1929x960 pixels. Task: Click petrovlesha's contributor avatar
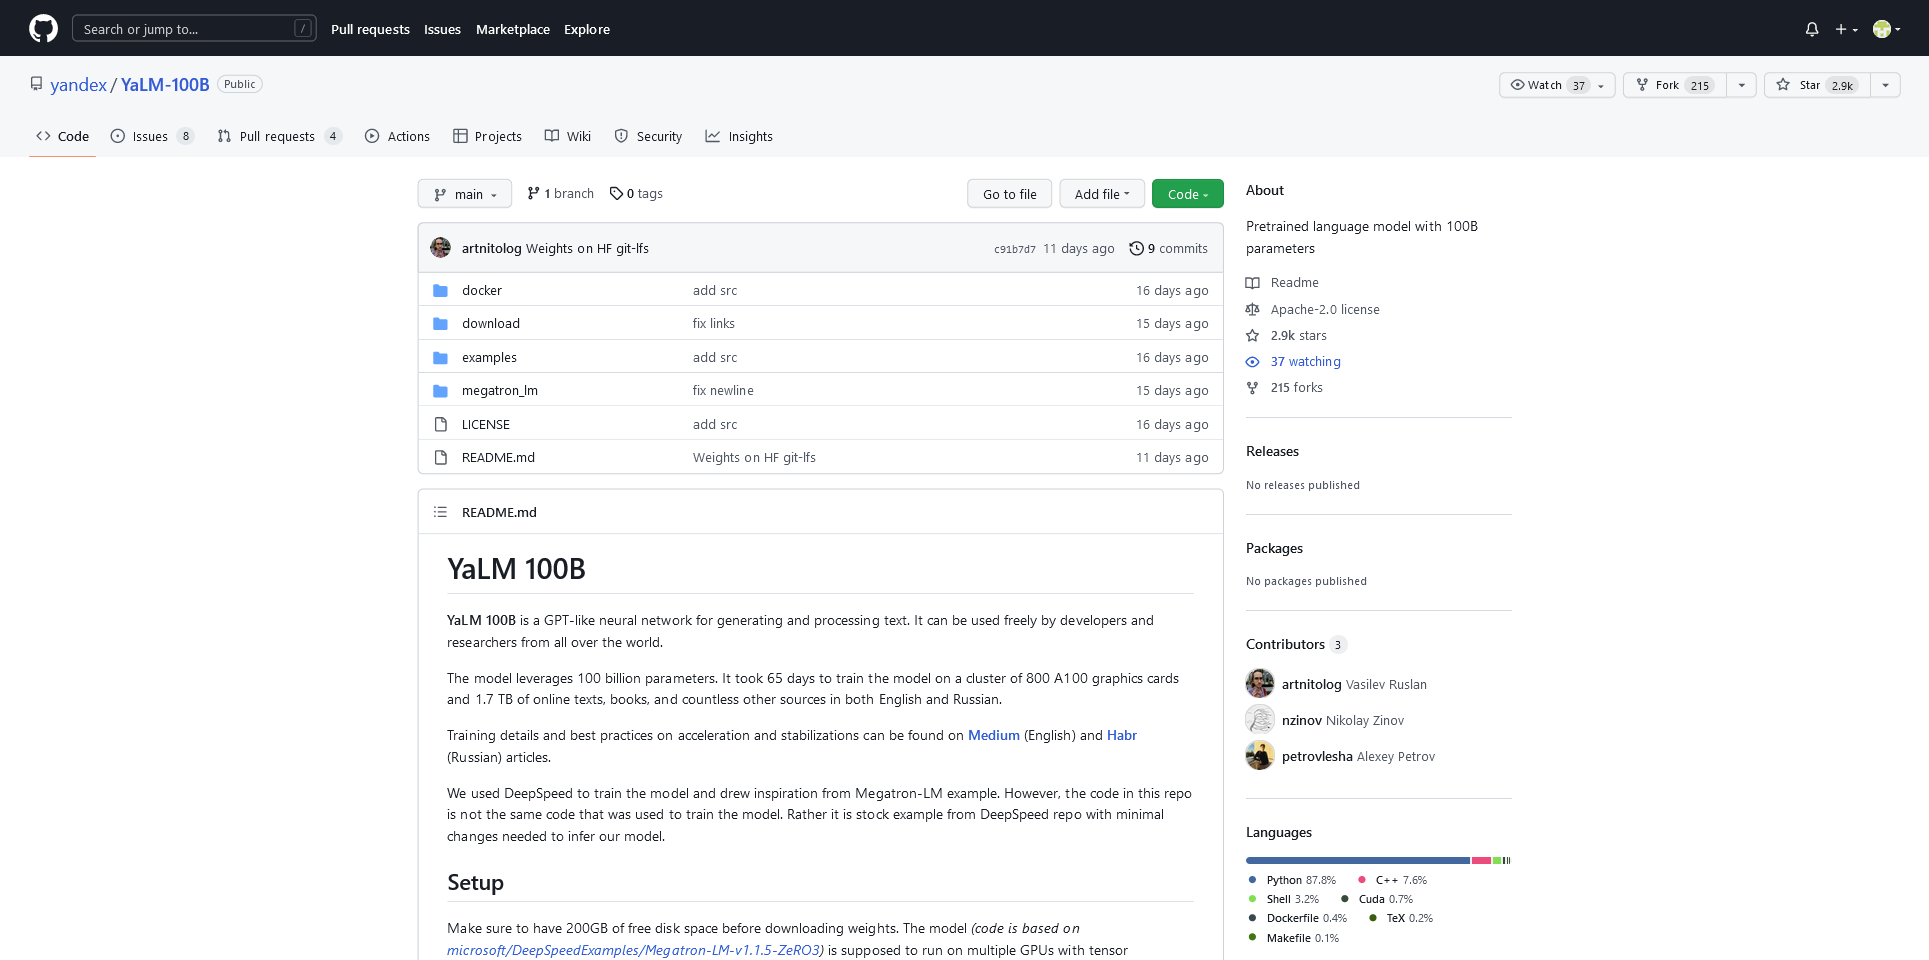pyautogui.click(x=1260, y=756)
